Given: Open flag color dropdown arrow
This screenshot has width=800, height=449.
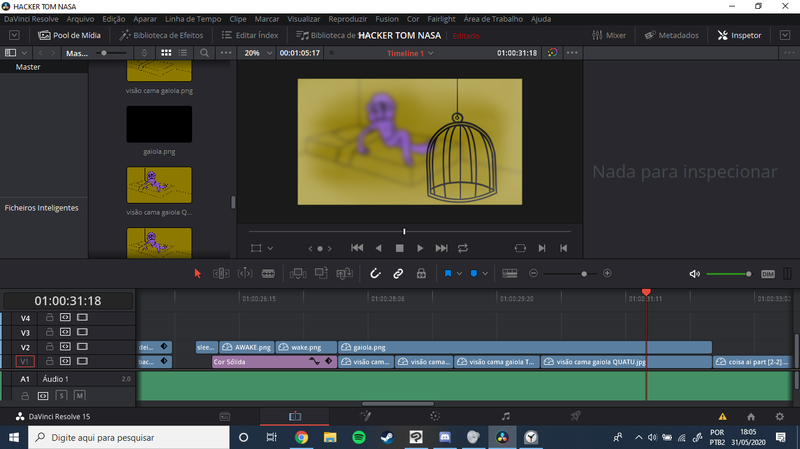Looking at the screenshot, I should pyautogui.click(x=459, y=273).
